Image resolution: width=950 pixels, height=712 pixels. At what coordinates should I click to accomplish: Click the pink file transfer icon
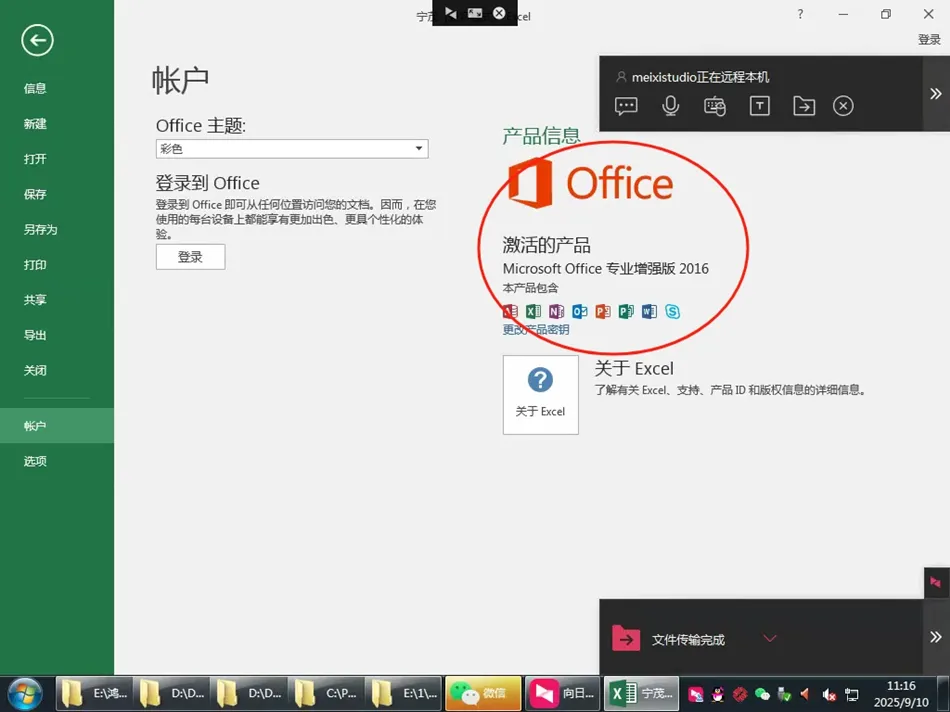click(x=626, y=638)
